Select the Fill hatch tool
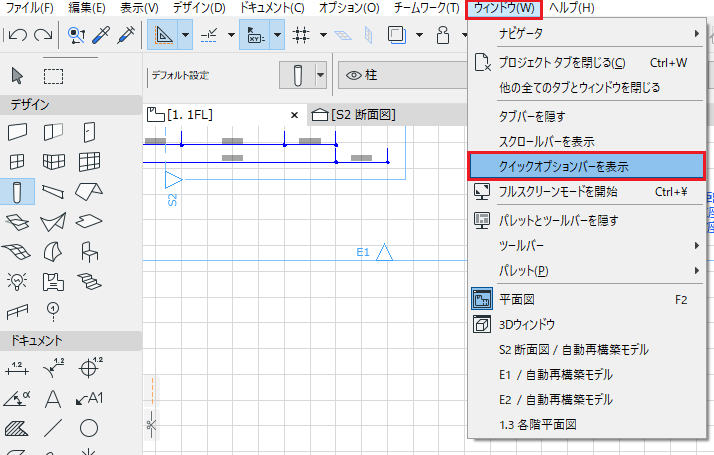This screenshot has height=455, width=714. click(x=17, y=428)
